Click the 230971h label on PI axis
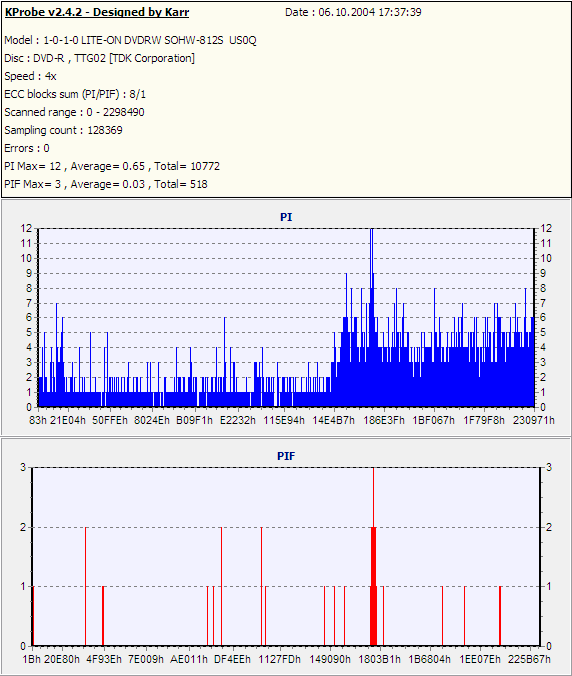 pyautogui.click(x=534, y=420)
